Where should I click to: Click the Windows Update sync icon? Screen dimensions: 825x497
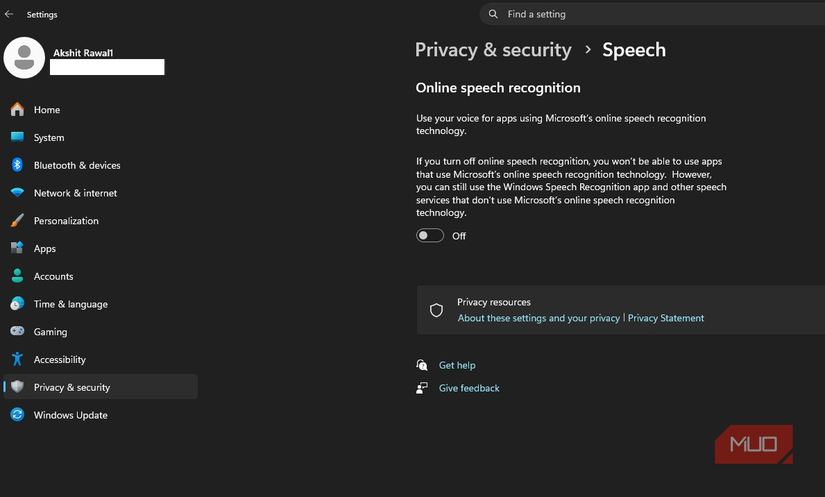17,414
